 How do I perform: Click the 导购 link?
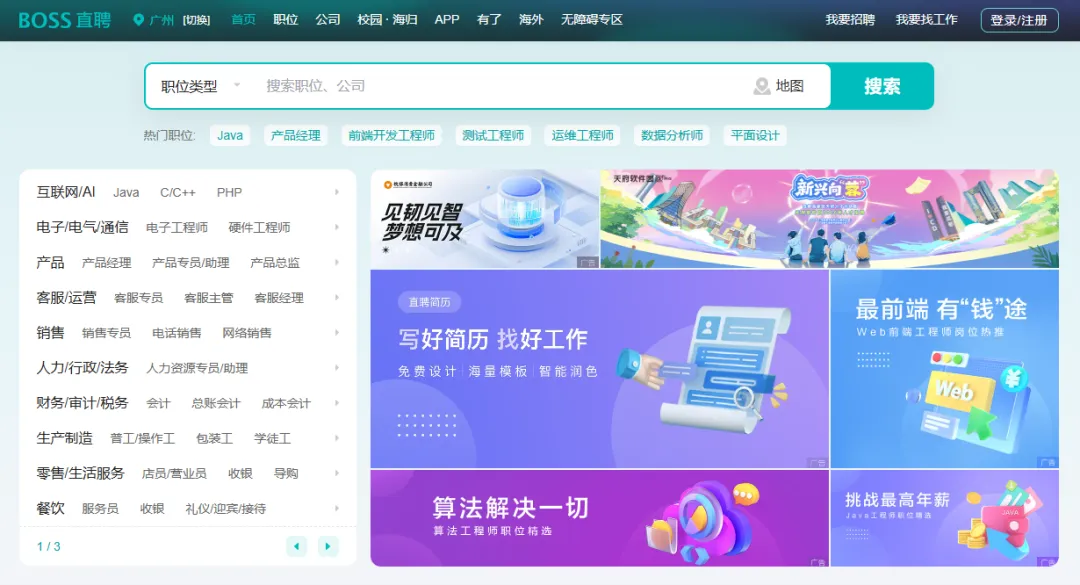(x=286, y=473)
